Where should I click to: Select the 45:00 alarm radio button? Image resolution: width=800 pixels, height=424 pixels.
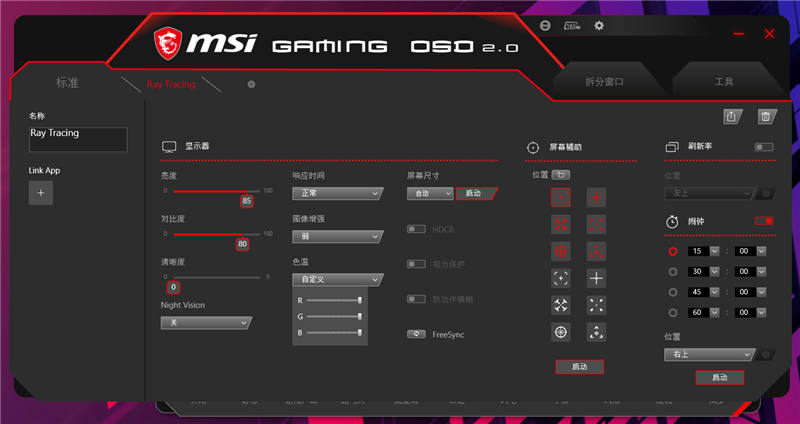673,292
